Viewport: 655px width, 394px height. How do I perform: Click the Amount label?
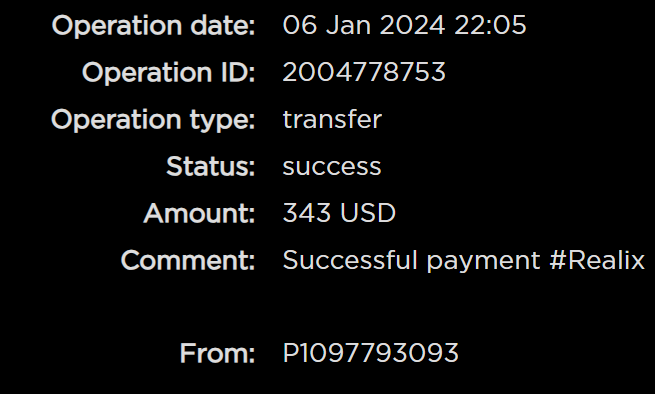tap(199, 214)
